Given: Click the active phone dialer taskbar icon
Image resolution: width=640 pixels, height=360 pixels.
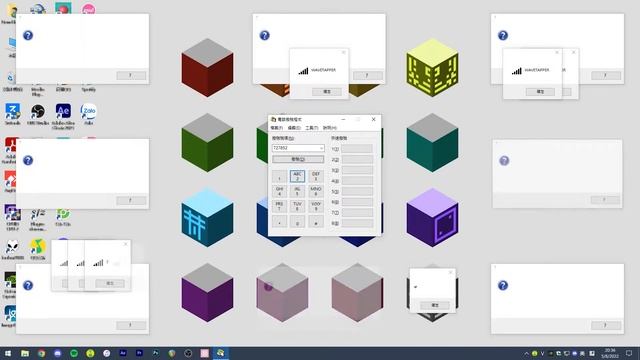Looking at the screenshot, I should click(x=221, y=353).
